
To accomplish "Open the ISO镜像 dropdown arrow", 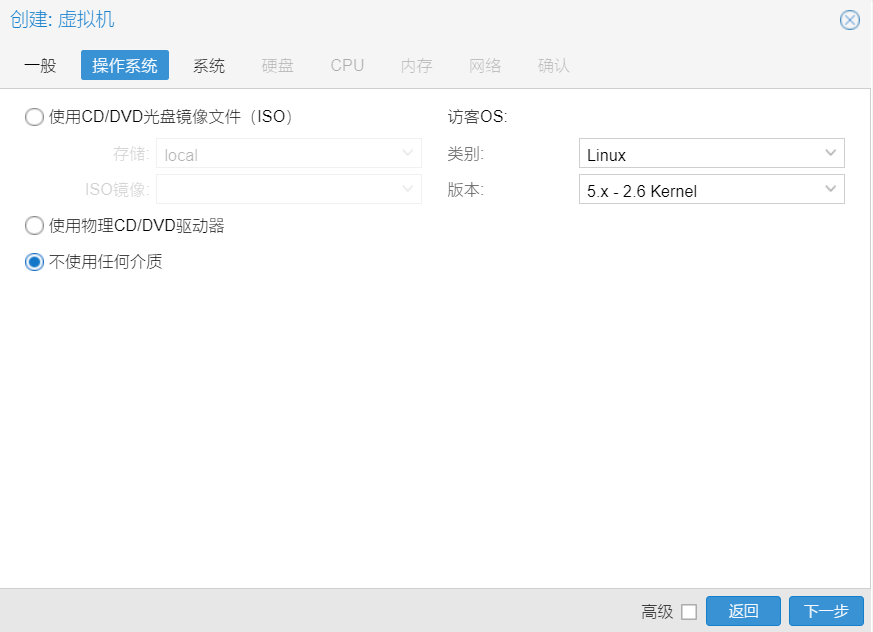I will coord(408,189).
